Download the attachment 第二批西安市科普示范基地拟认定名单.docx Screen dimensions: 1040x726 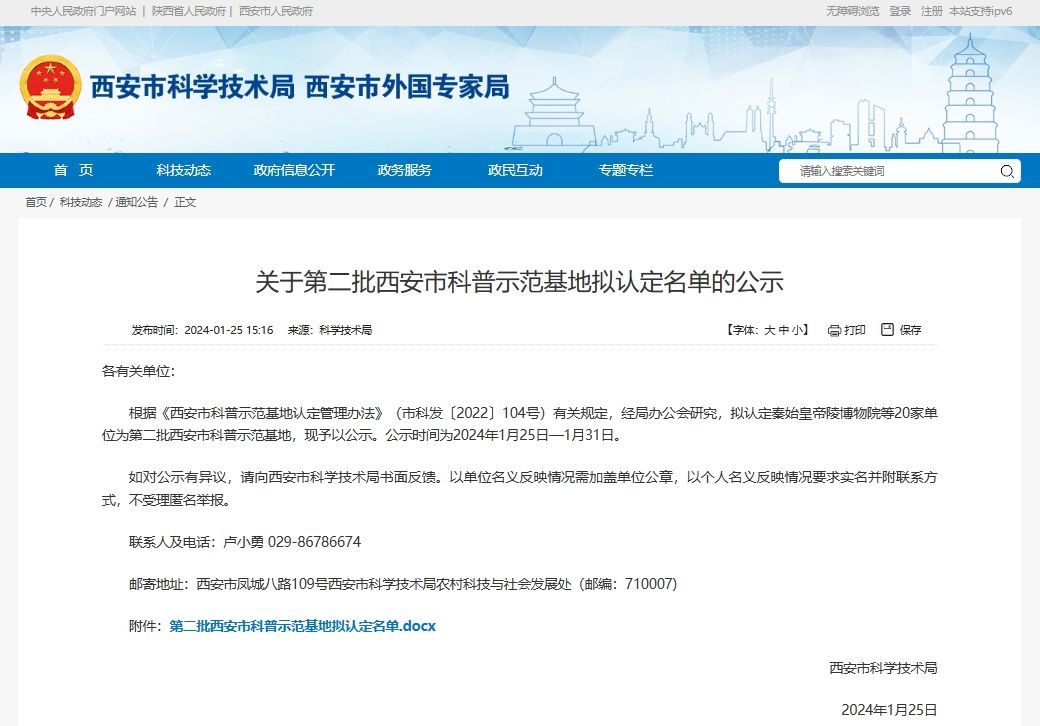302,626
